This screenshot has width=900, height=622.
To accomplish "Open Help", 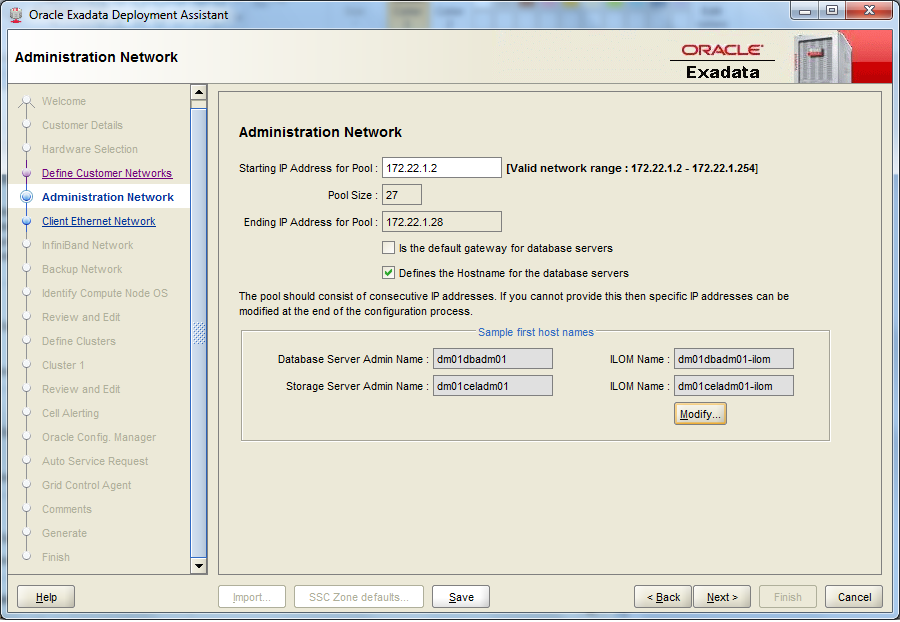I will 45,596.
